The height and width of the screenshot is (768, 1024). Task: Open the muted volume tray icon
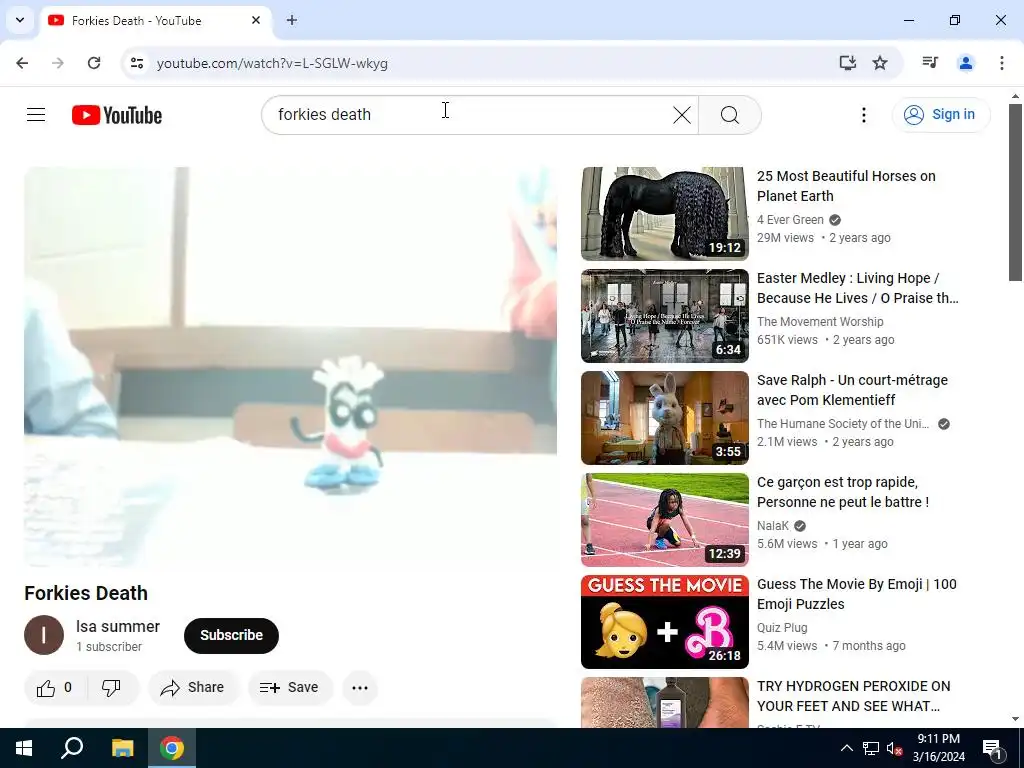(894, 748)
